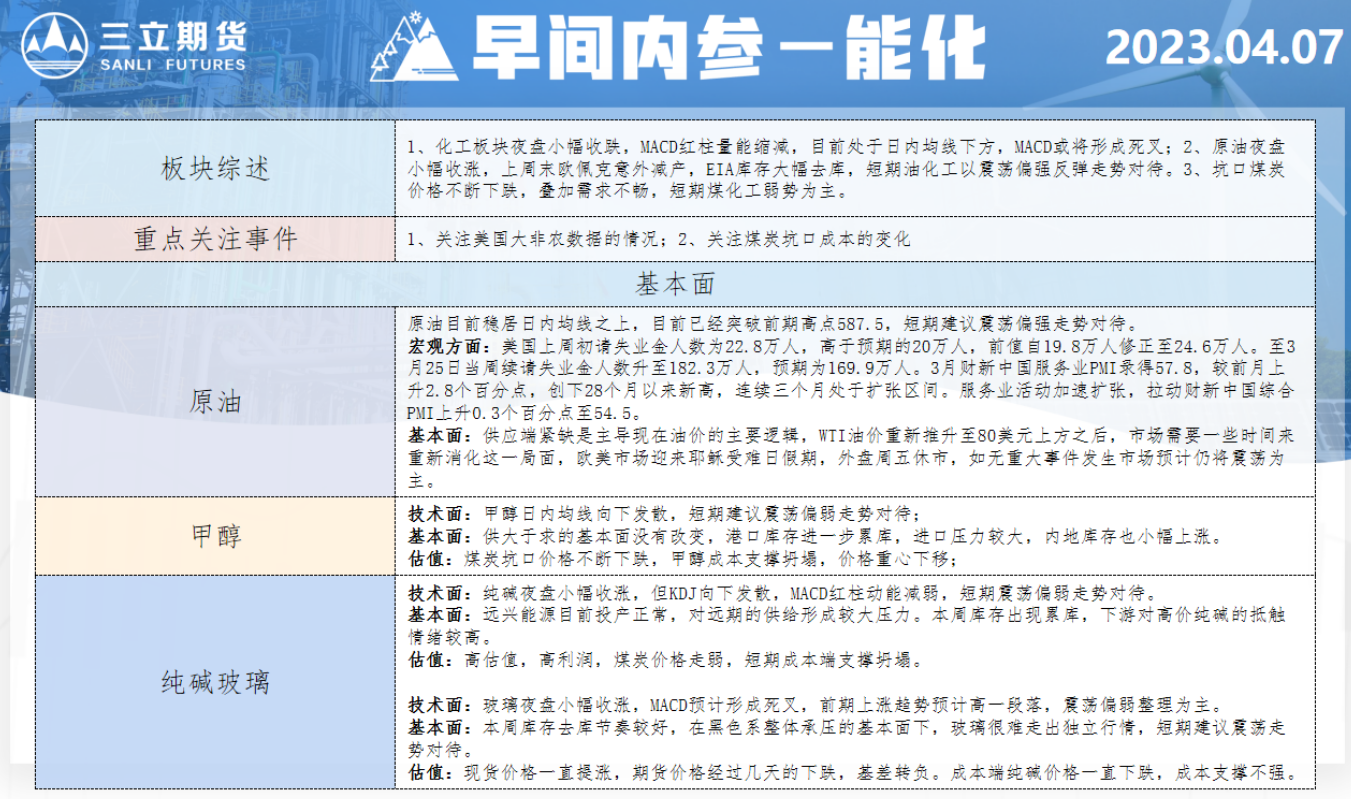Select the 原油 row header cell

pyautogui.click(x=216, y=402)
